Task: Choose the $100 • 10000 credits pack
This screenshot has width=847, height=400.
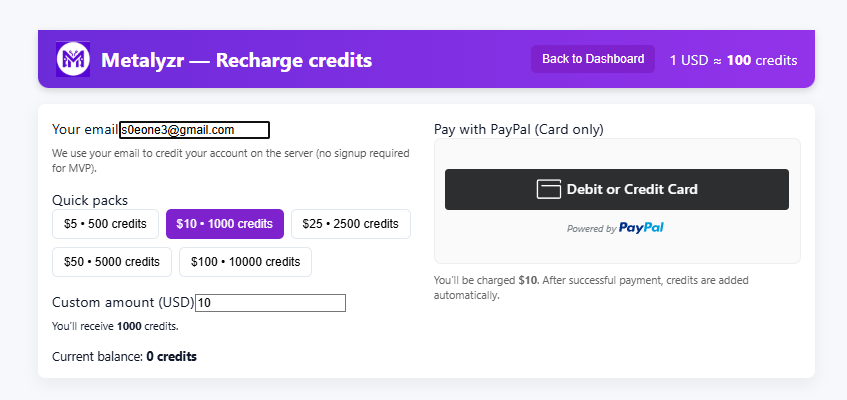Action: pos(245,262)
